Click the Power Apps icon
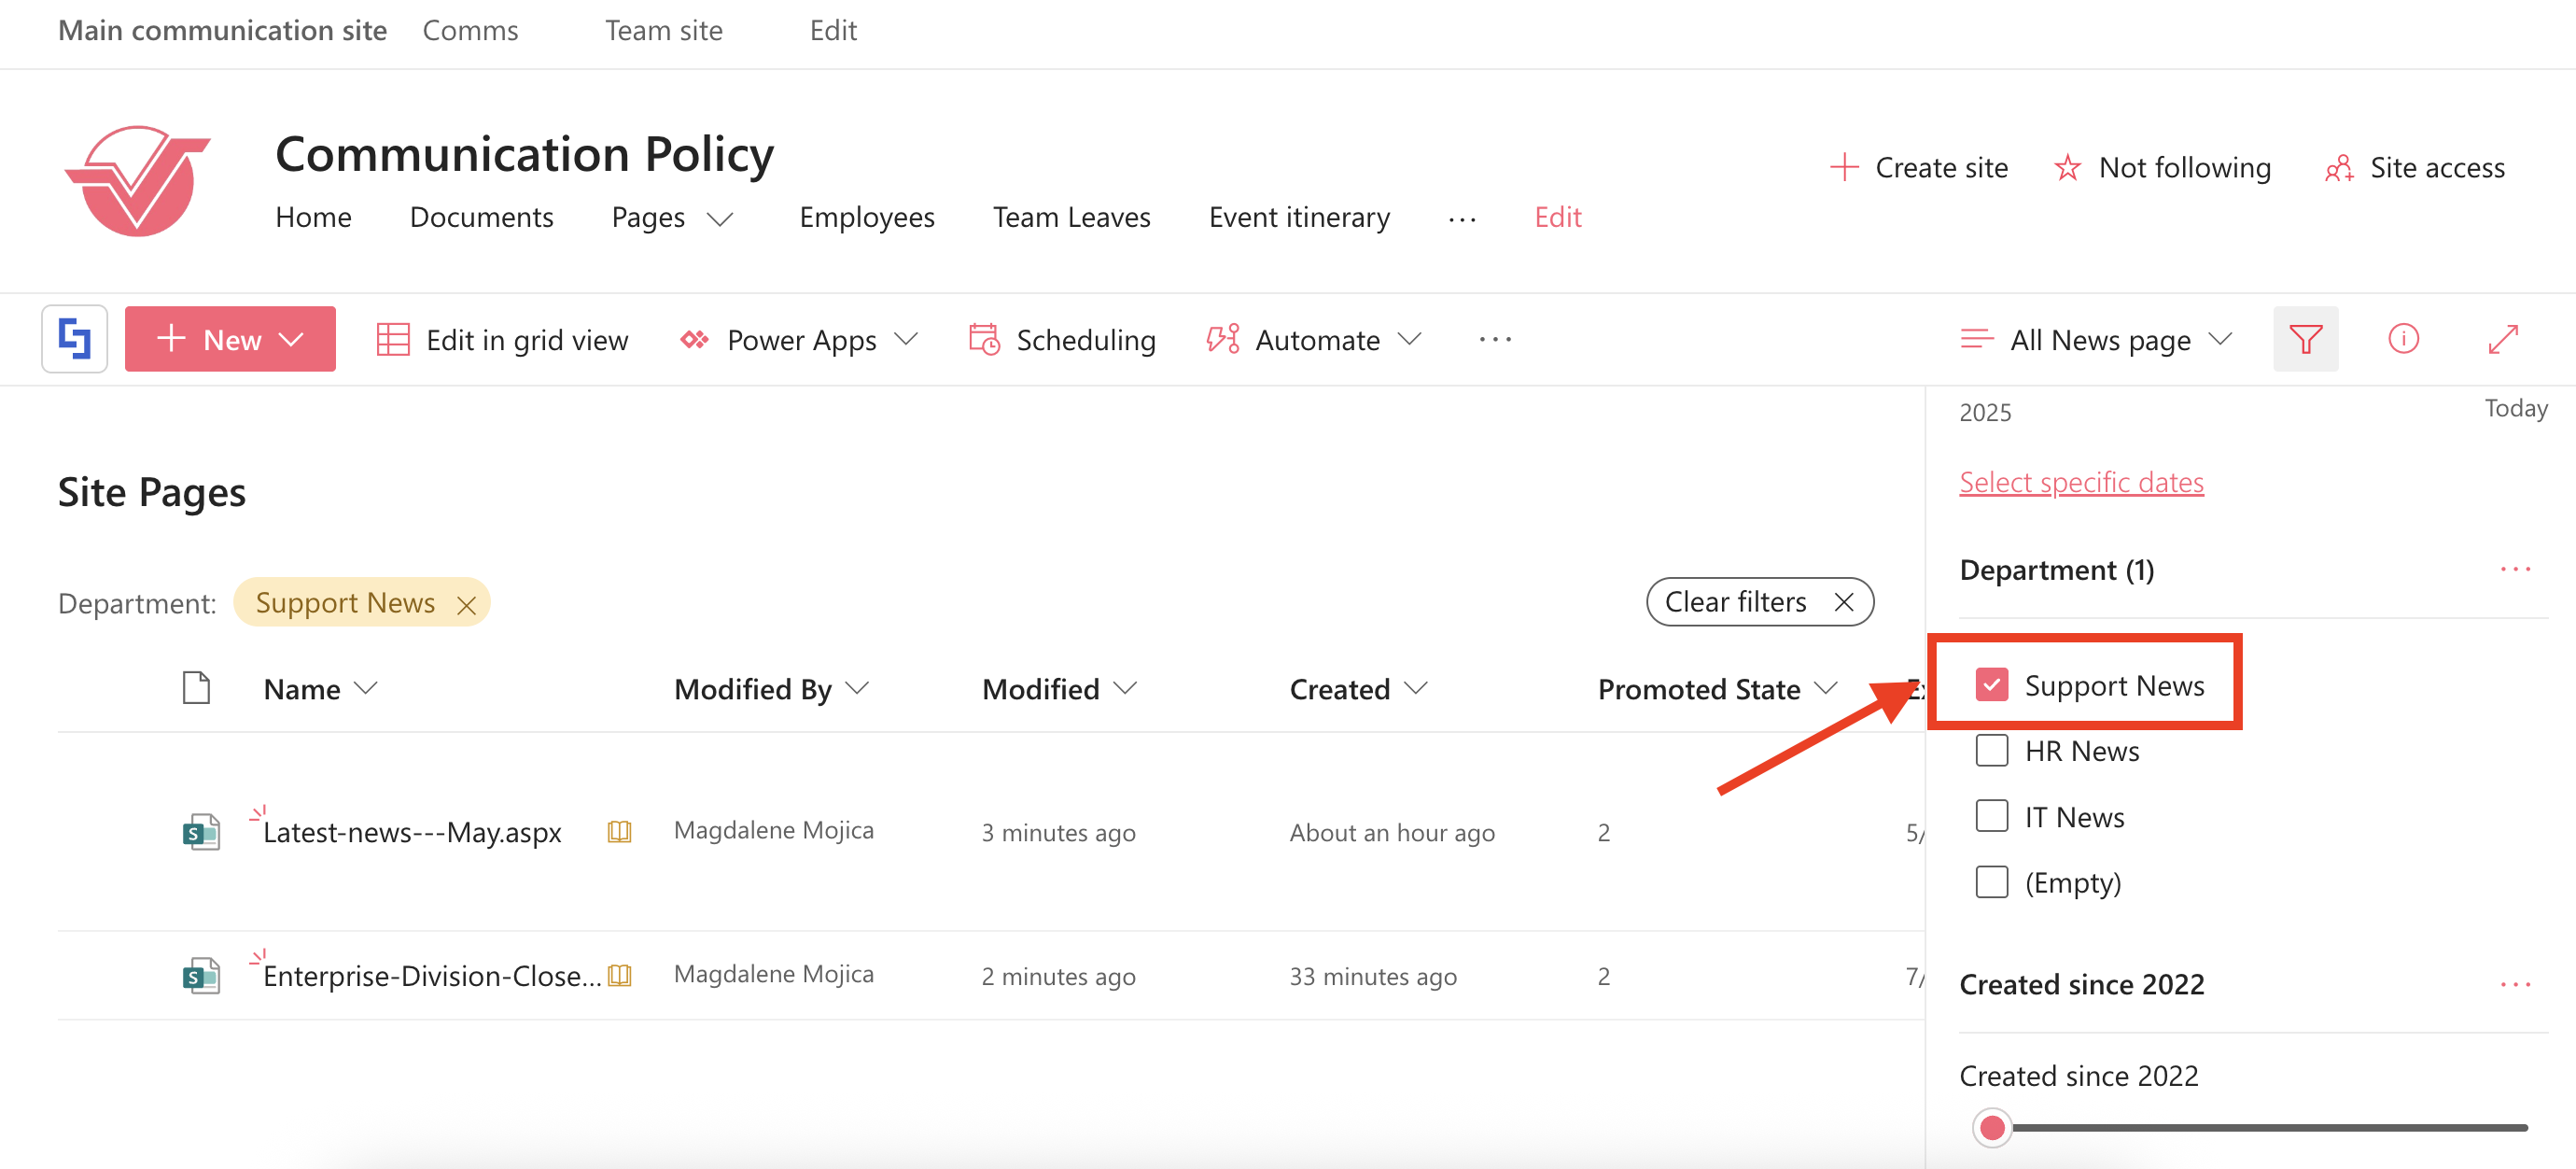This screenshot has width=2576, height=1169. 694,340
